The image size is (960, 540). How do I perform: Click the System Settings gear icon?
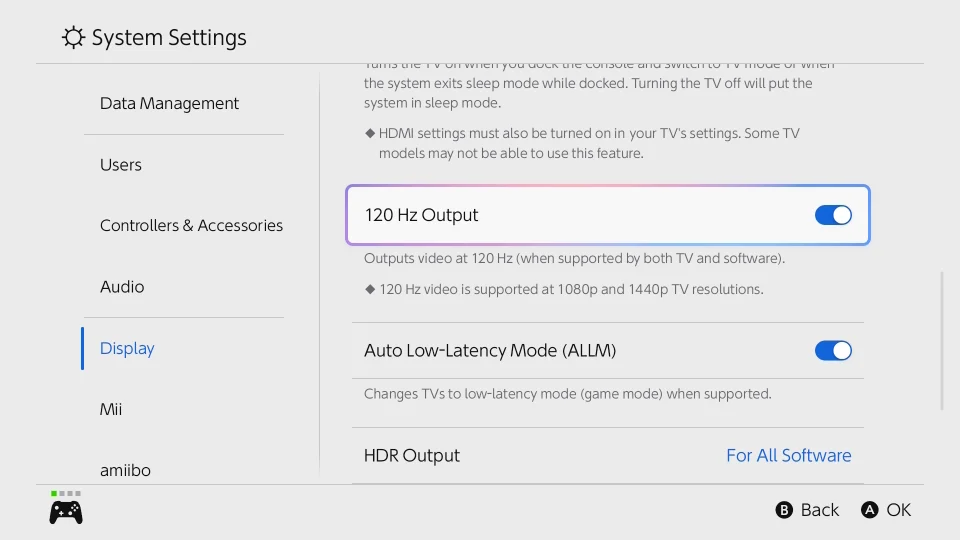click(x=73, y=38)
